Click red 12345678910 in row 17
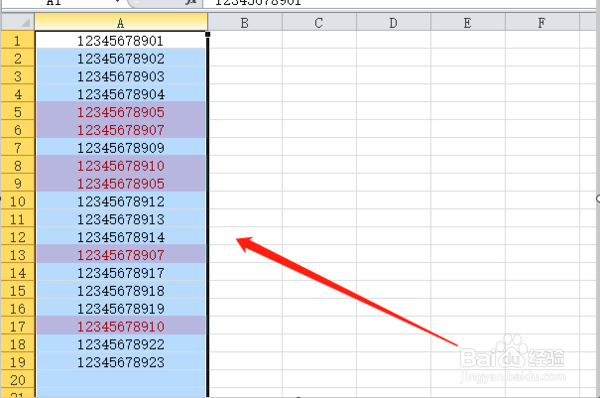 point(121,326)
